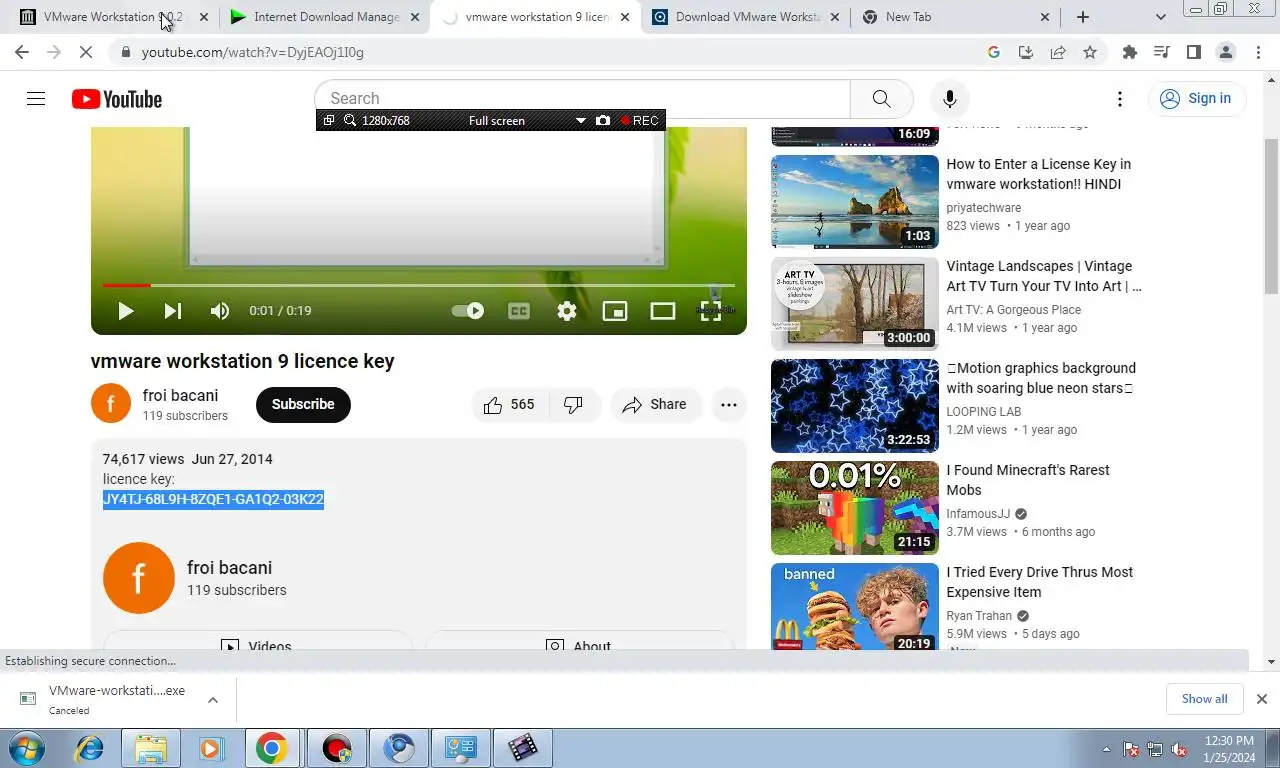Open Chrome extensions puzzle icon
Viewport: 1280px width, 768px height.
(1130, 52)
